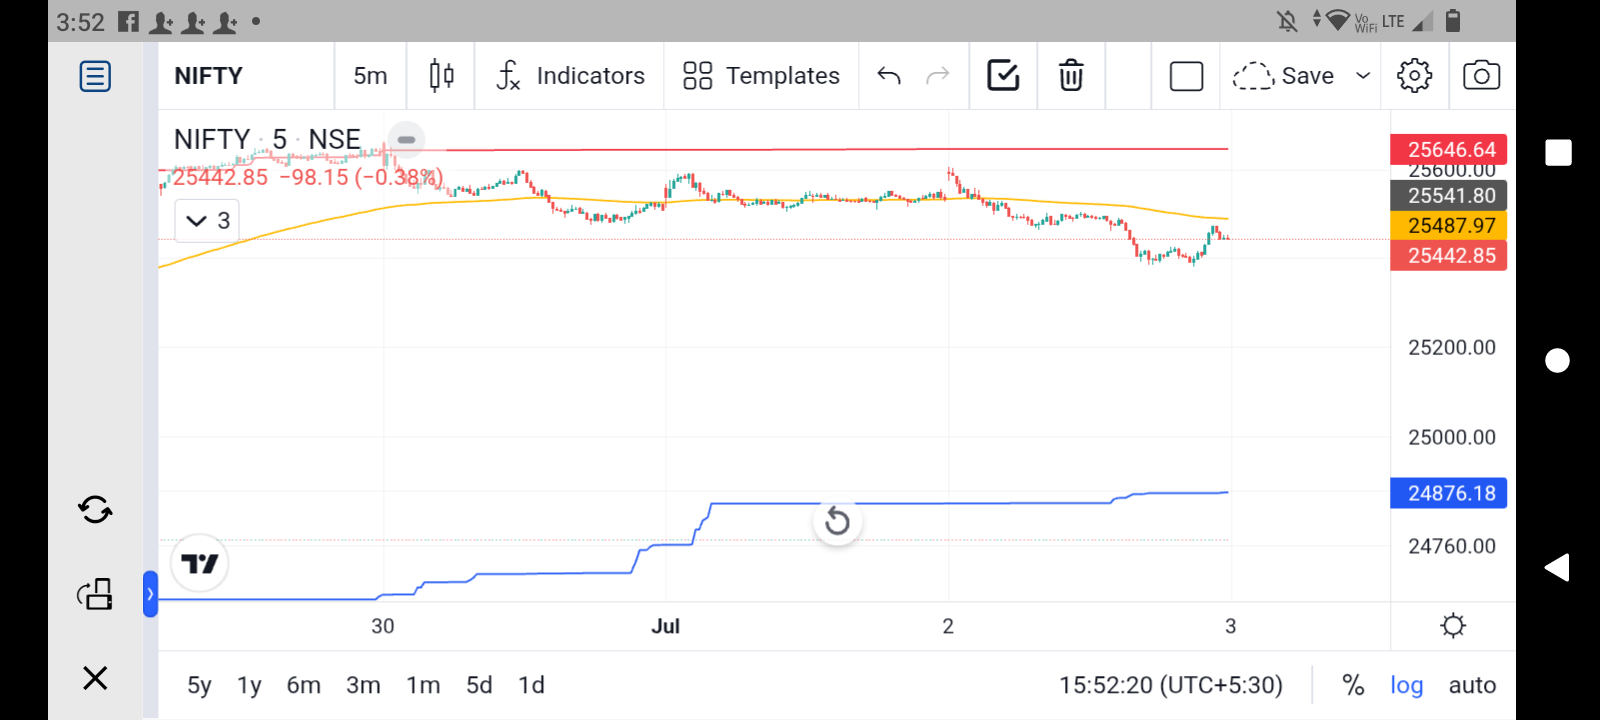
Task: Tap the Android recents square button
Action: point(1558,152)
